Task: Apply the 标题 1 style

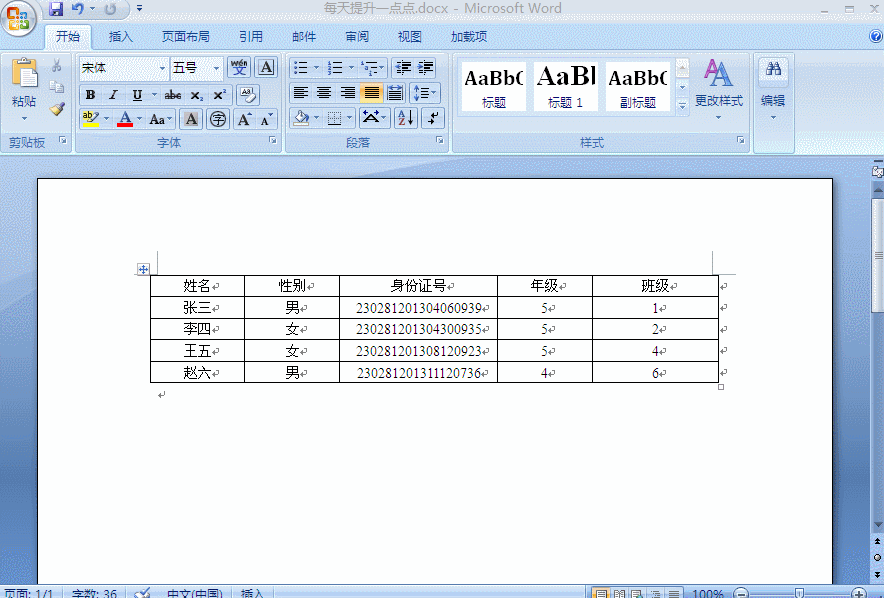Action: 565,86
